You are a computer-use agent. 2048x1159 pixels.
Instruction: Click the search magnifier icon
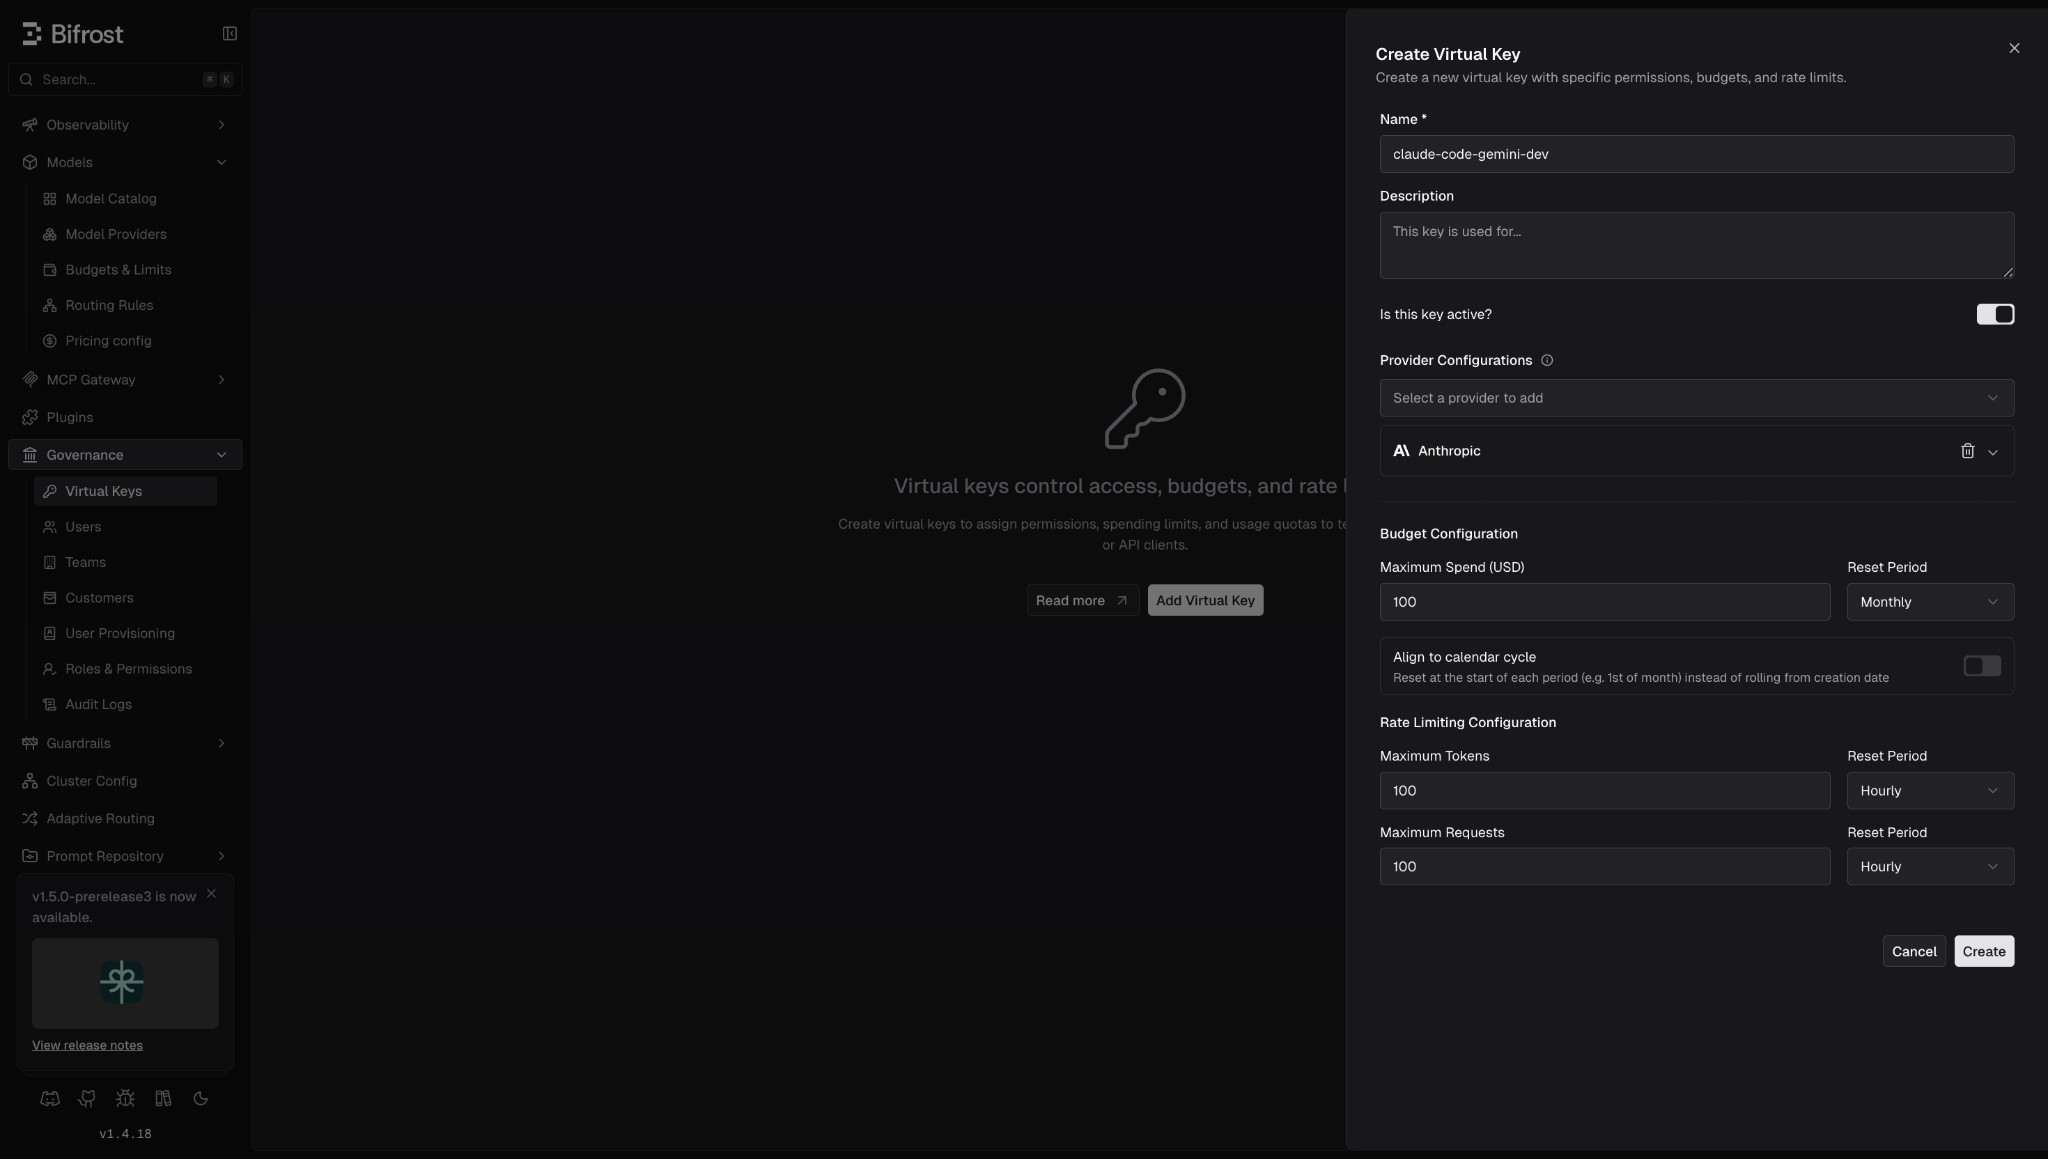26,79
